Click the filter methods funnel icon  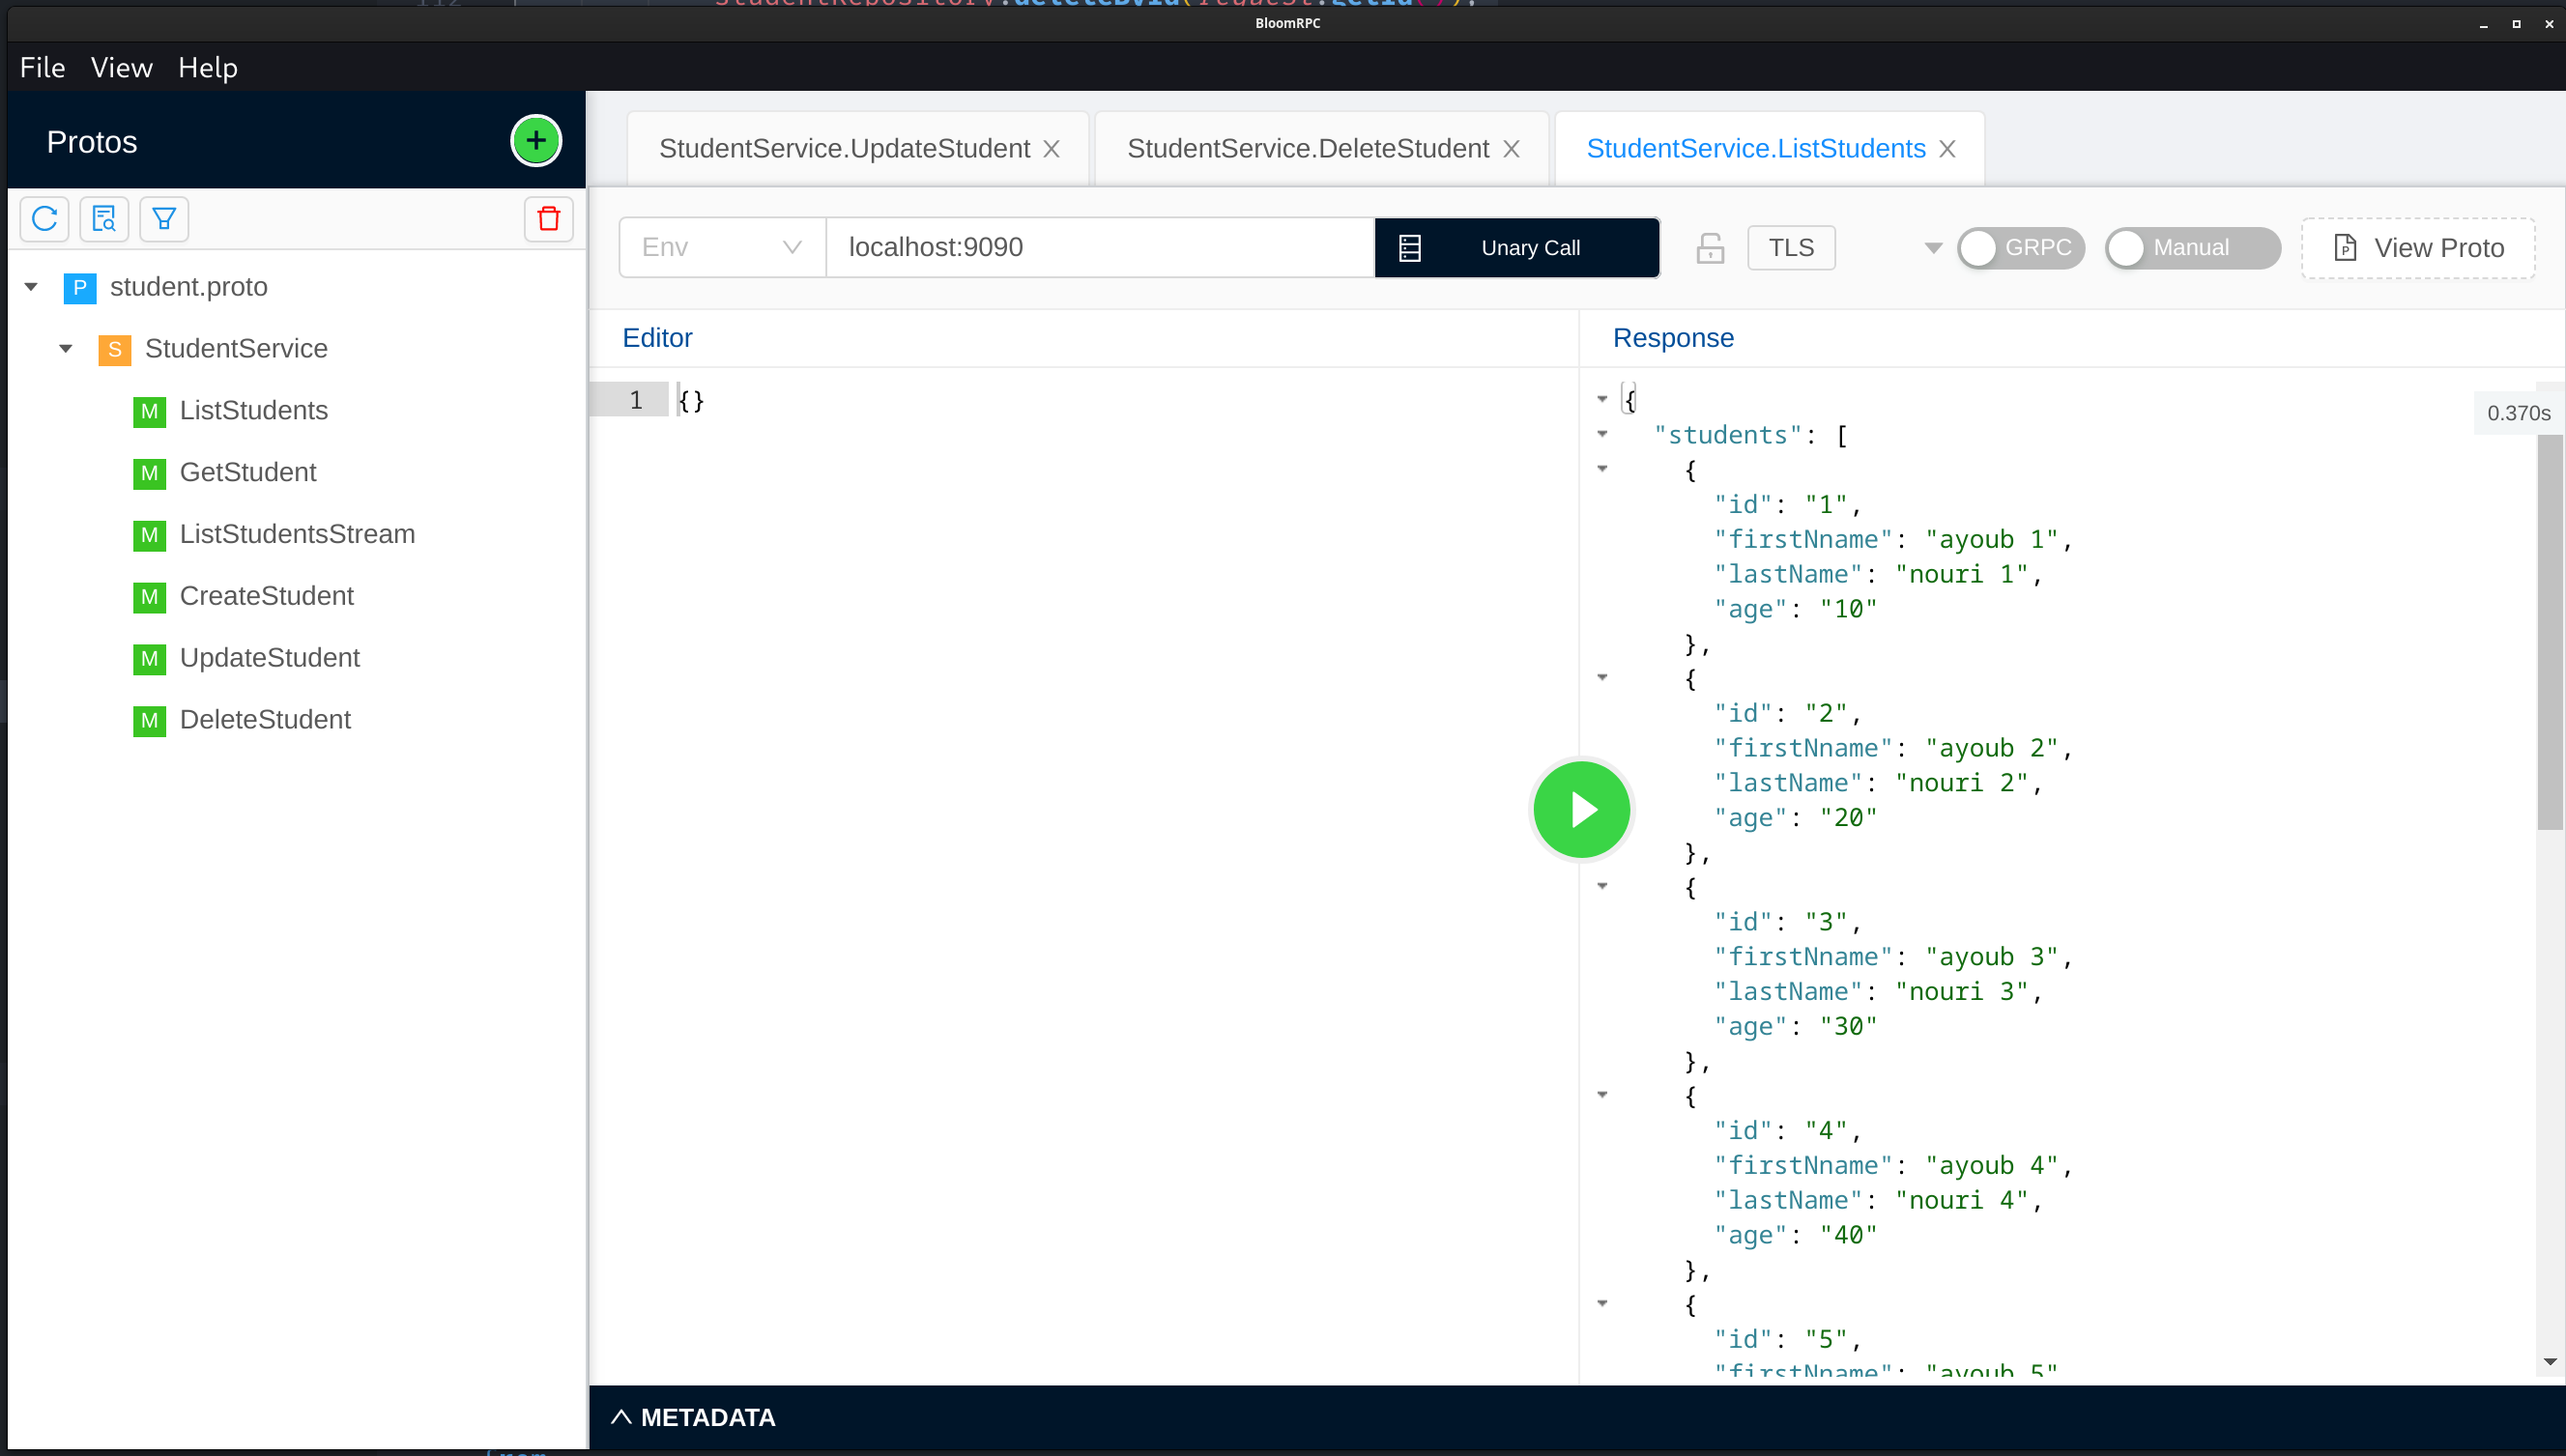coord(164,219)
